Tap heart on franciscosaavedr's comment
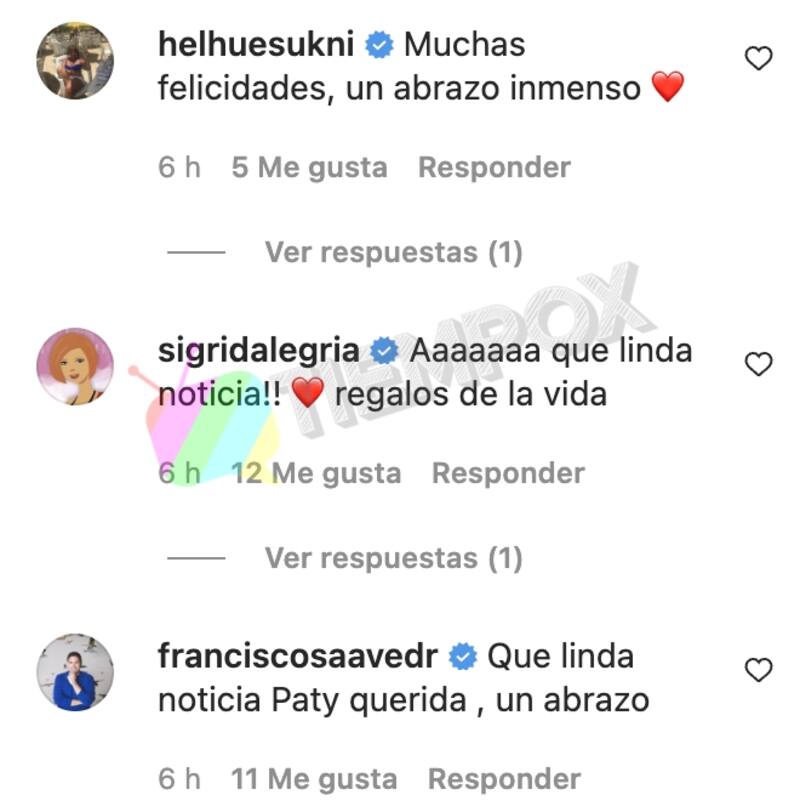The height and width of the screenshot is (812, 800). pyautogui.click(x=759, y=670)
